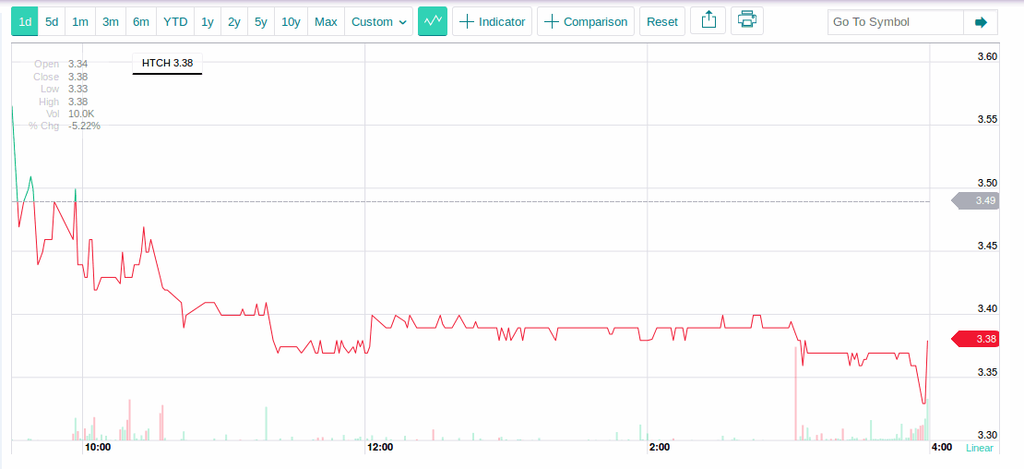This screenshot has height=469, width=1024.
Task: Show the 10y chart range
Action: [x=291, y=22]
